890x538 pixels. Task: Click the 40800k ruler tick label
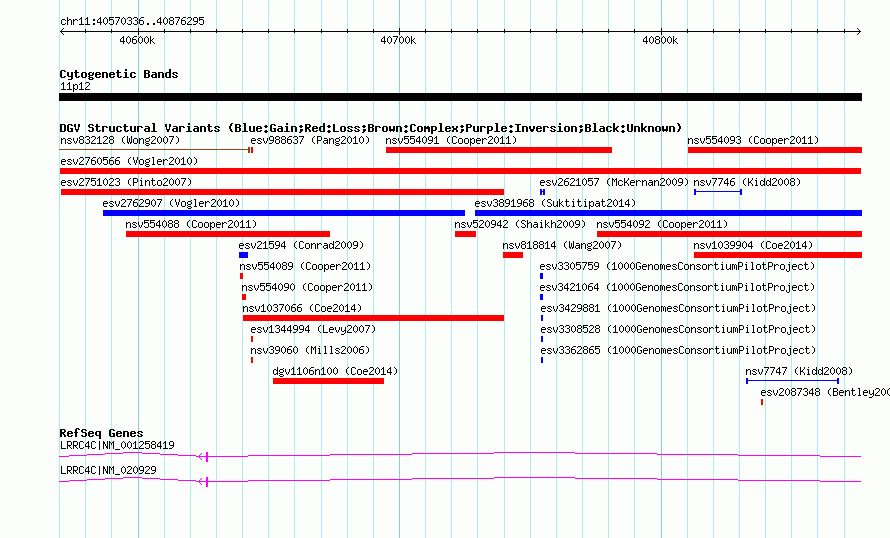click(660, 40)
